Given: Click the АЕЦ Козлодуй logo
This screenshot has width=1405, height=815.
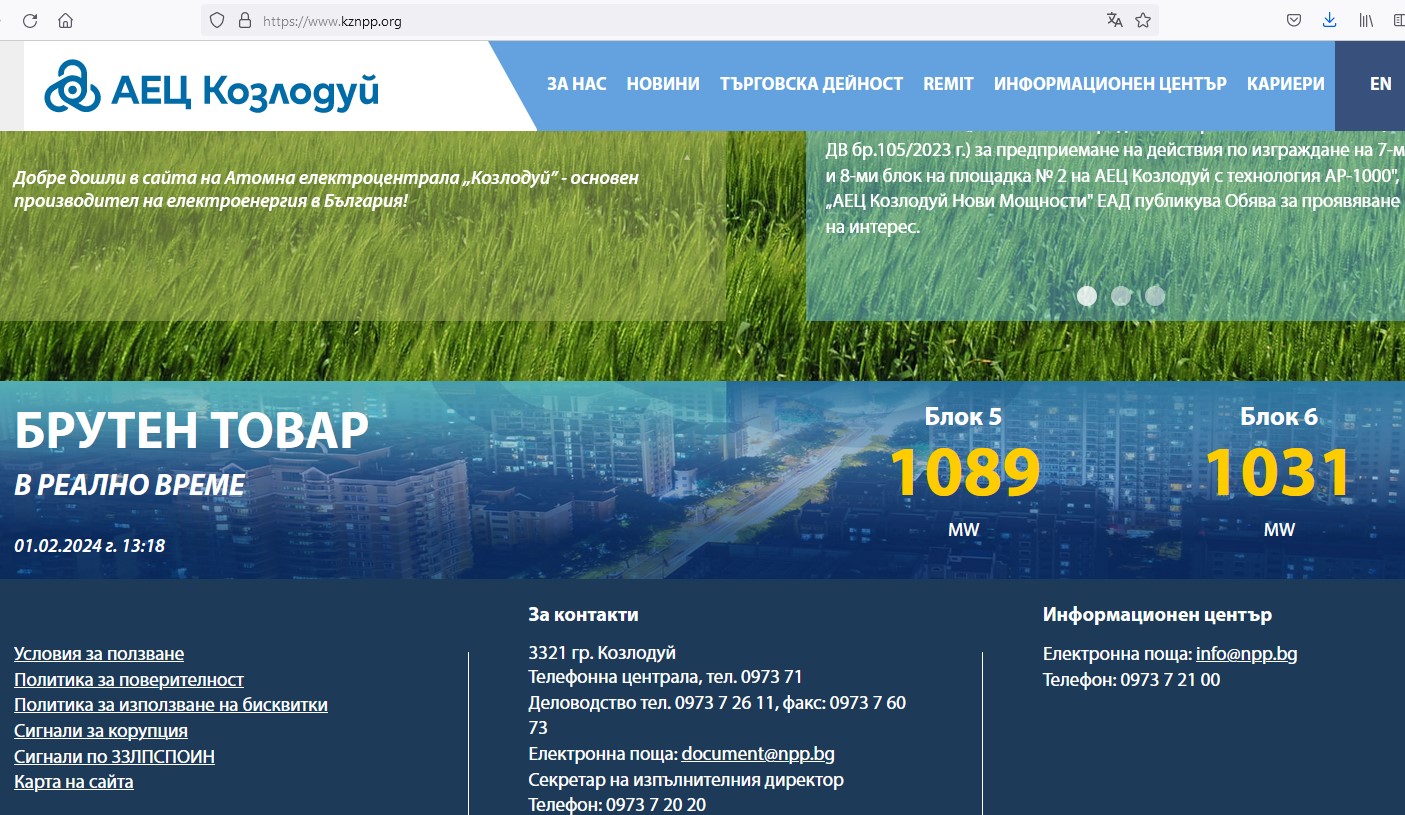Looking at the screenshot, I should [x=212, y=87].
